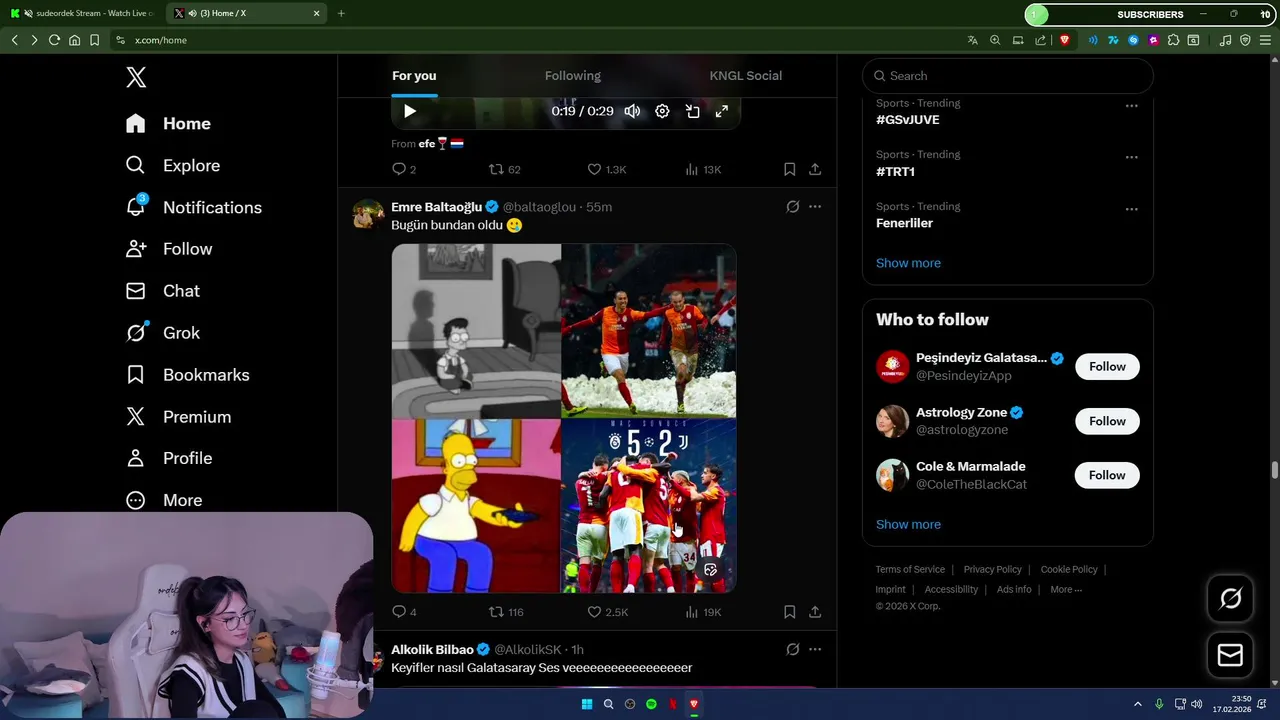1280x720 pixels.
Task: Click the X logo in the sidebar
Action: 136,77
